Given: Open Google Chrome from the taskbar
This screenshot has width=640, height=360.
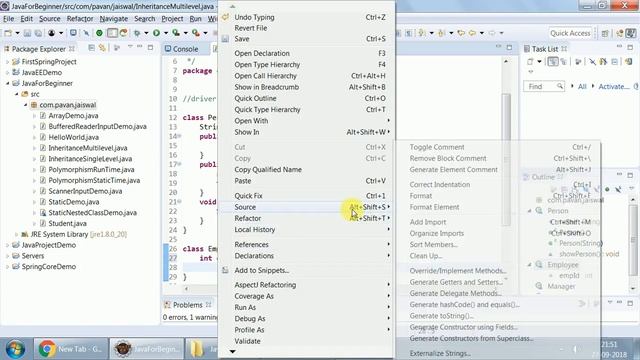Looking at the screenshot, I should [x=71, y=349].
